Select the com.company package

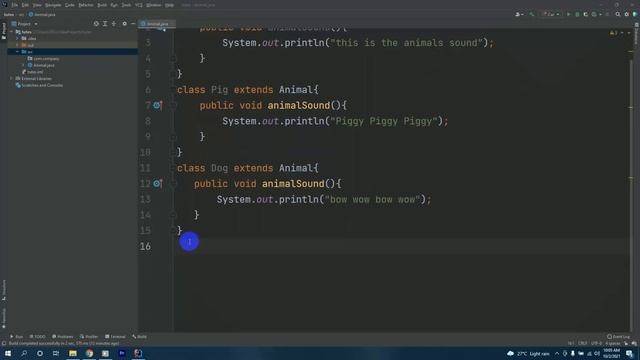coord(44,59)
